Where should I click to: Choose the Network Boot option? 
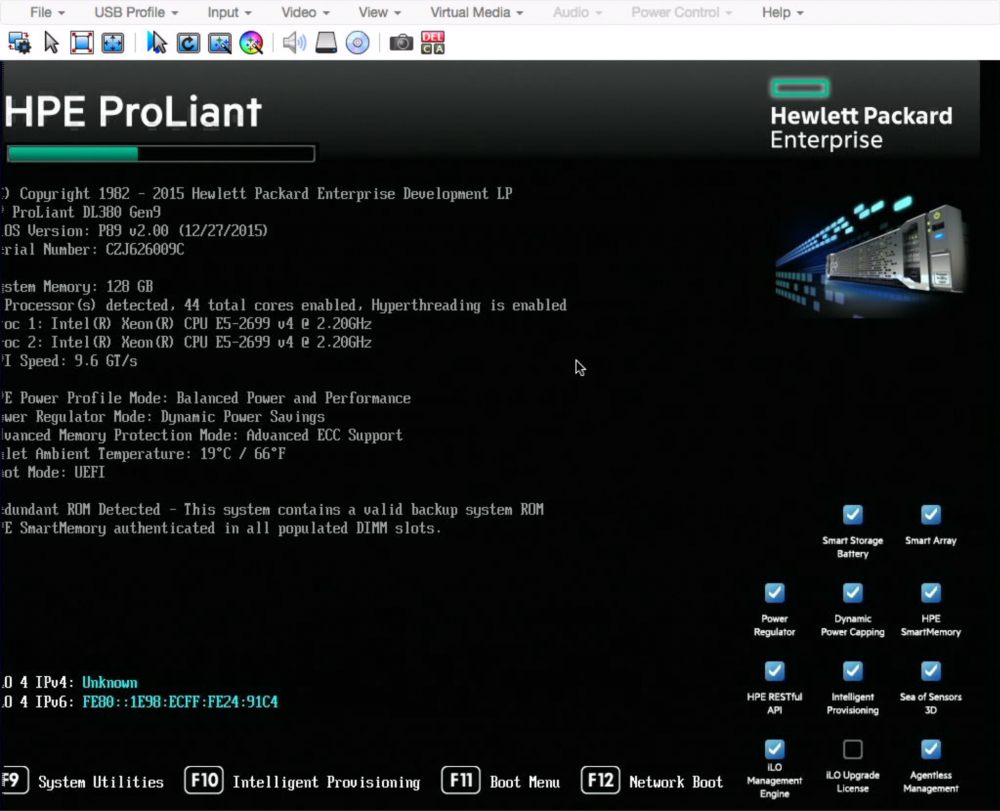[676, 782]
